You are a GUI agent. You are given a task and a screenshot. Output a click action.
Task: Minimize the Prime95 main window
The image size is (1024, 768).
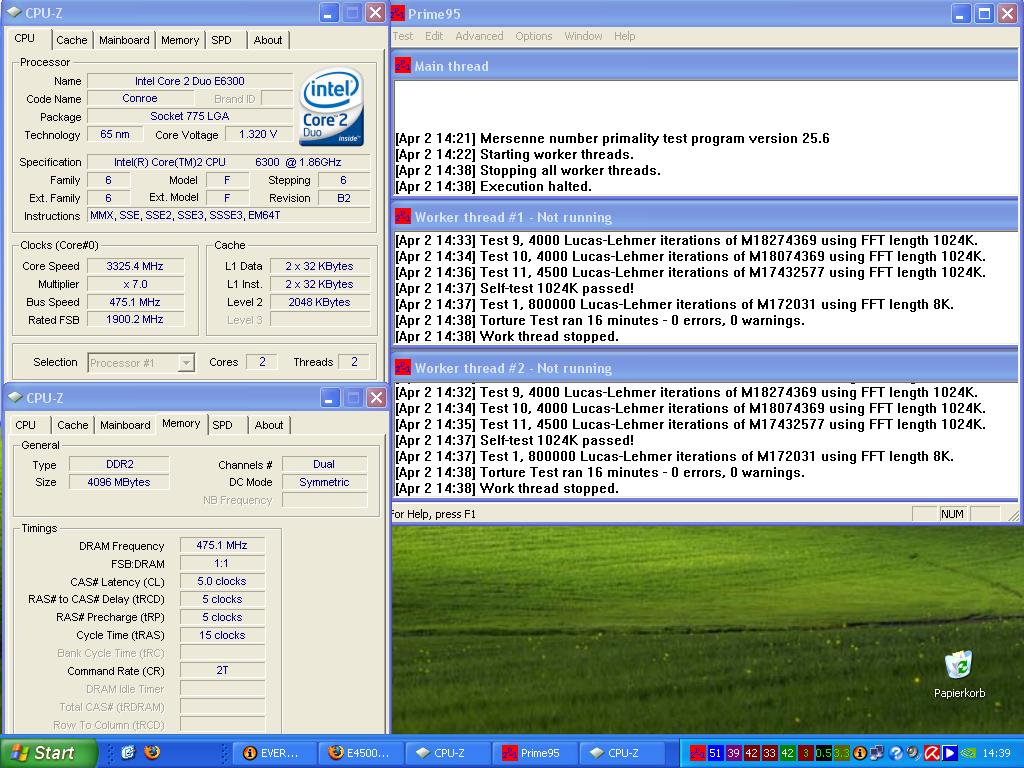960,14
